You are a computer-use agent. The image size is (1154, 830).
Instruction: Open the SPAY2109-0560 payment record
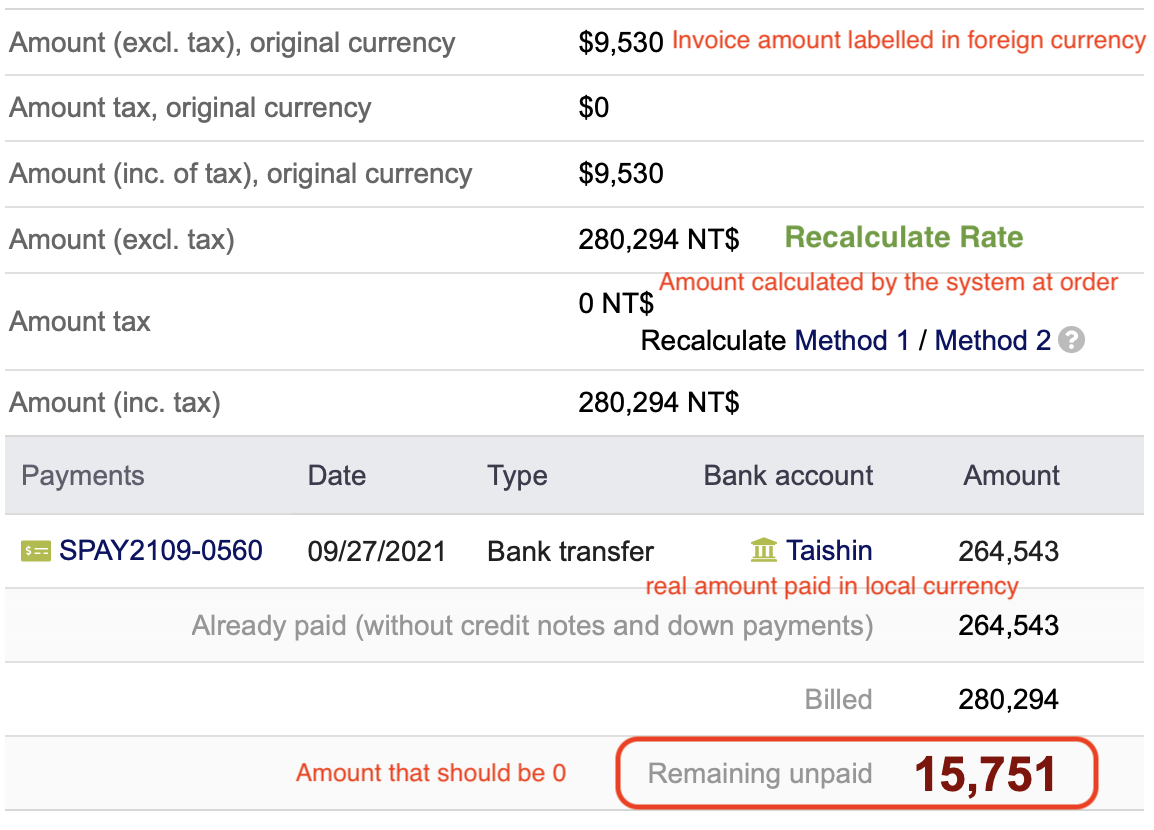(160, 550)
